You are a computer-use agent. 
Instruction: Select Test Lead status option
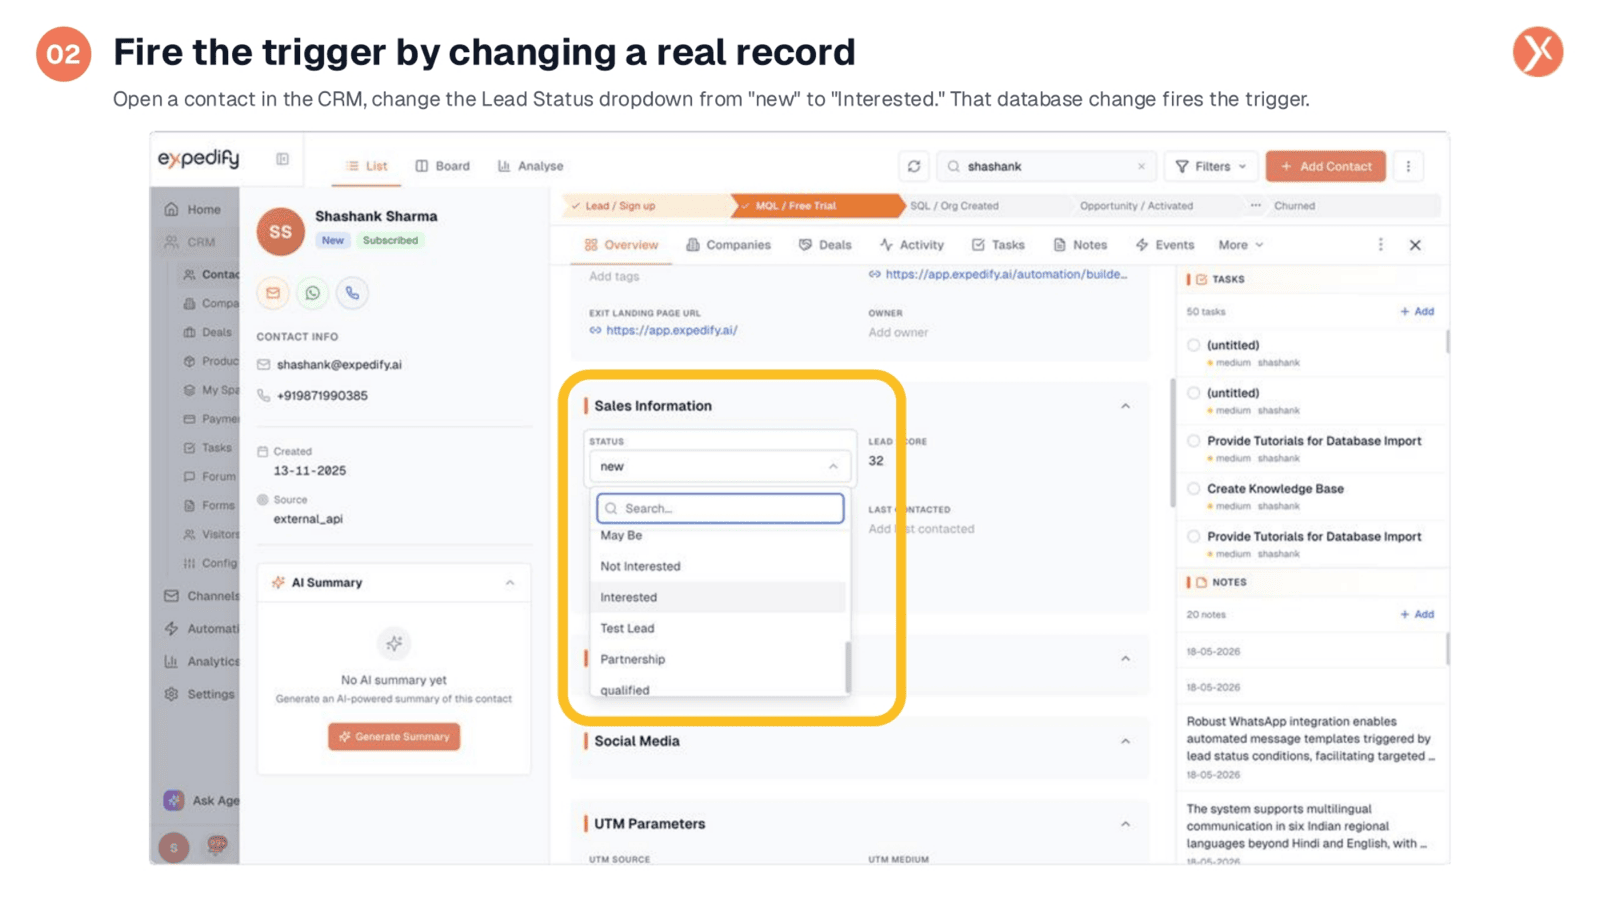719,628
